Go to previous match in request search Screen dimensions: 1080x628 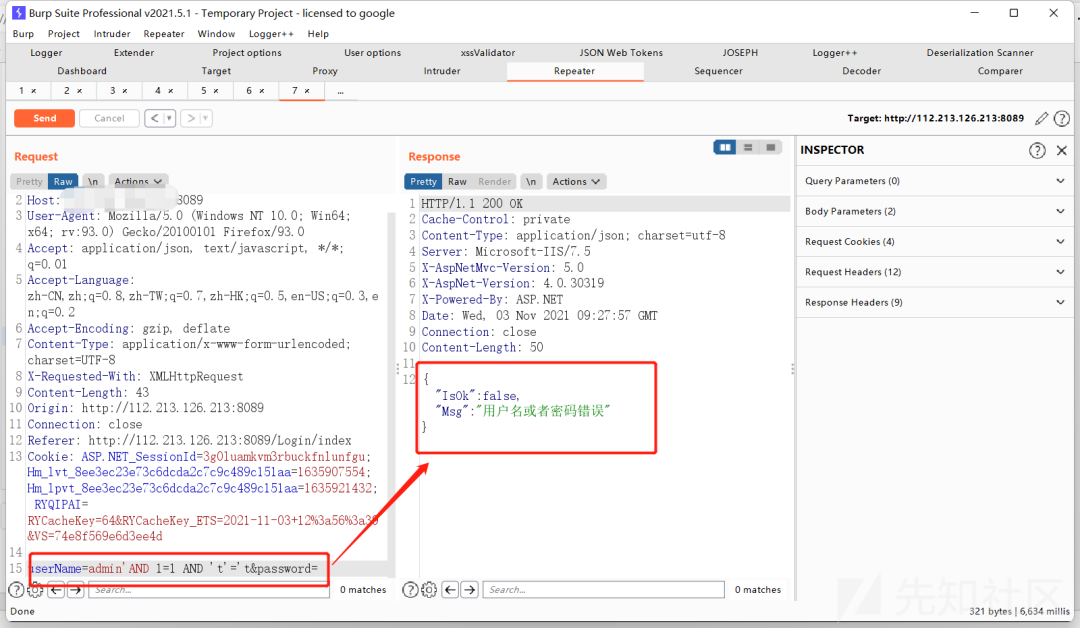(x=56, y=590)
